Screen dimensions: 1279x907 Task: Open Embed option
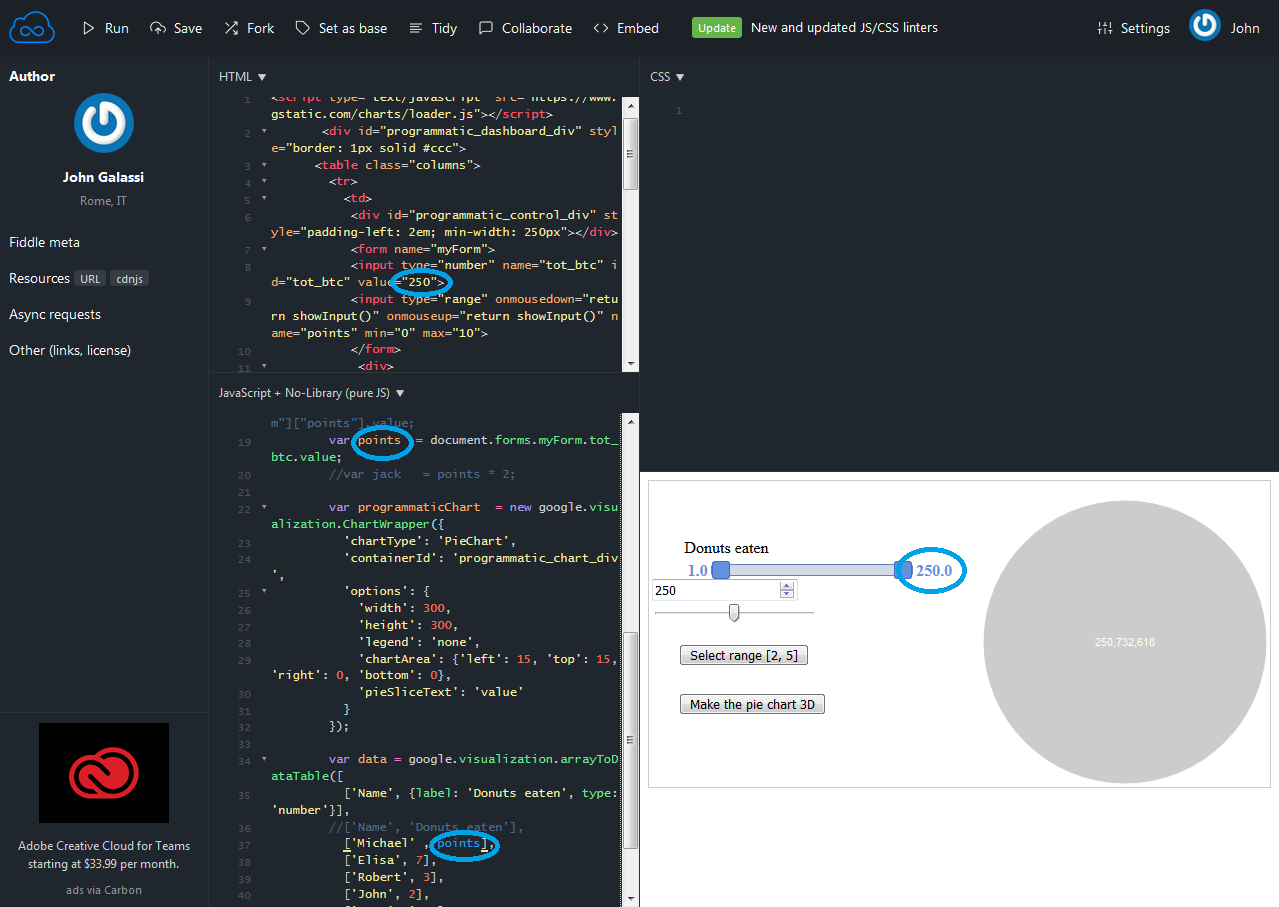point(626,28)
